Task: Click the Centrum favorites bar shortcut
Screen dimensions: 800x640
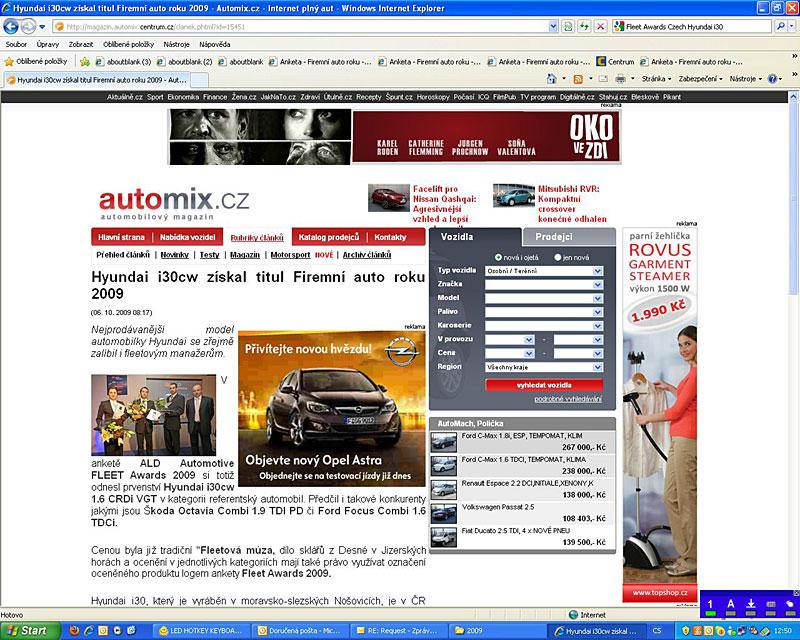Action: coord(615,62)
